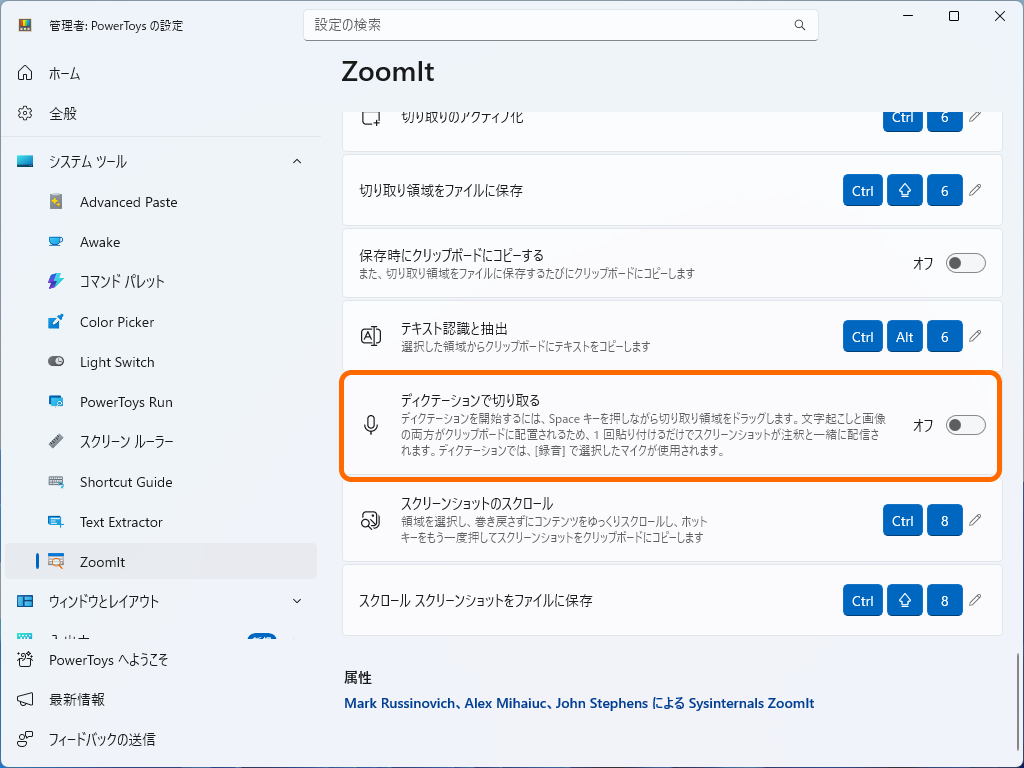Click the Alt key of テキスト認識と抽出 shortcut
Image resolution: width=1024 pixels, height=768 pixels.
tap(904, 336)
